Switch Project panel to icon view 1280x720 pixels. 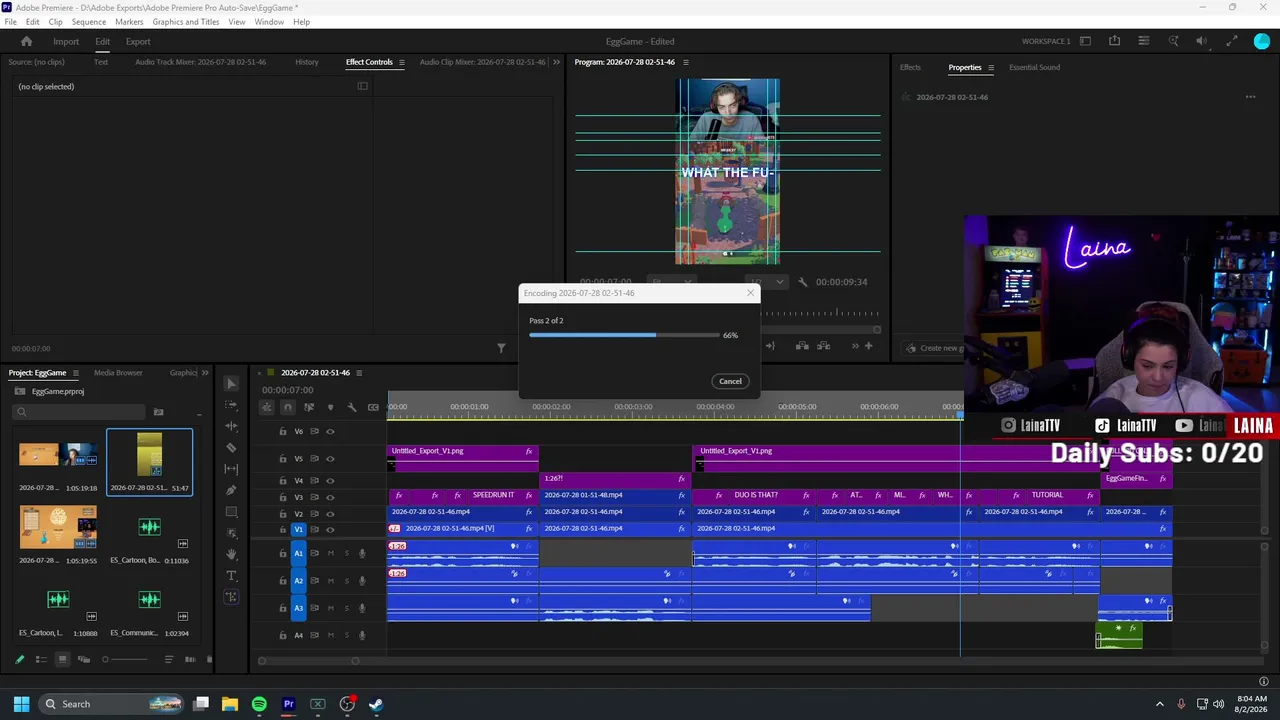click(x=62, y=659)
